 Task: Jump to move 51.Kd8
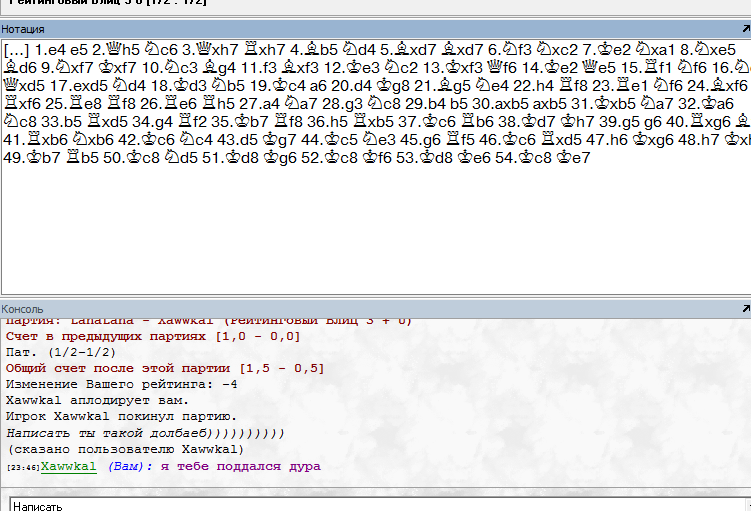[231, 158]
